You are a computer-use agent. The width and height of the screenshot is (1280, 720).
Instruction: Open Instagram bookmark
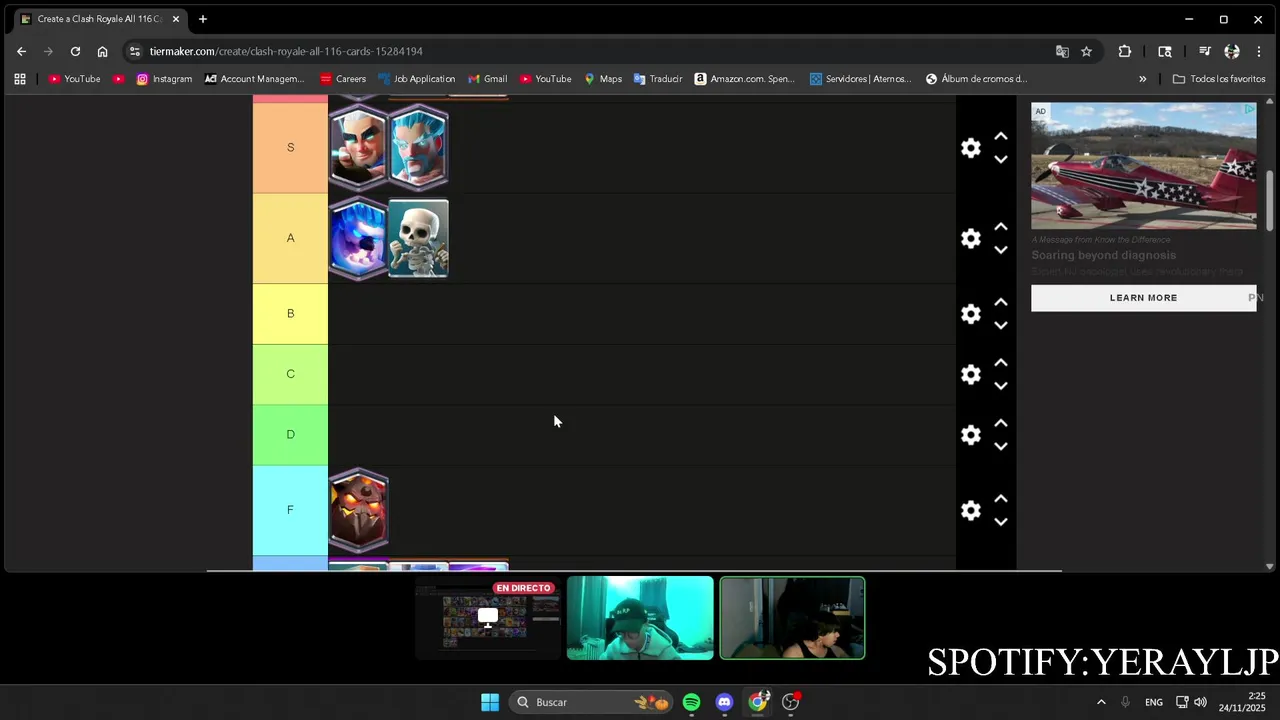point(164,79)
